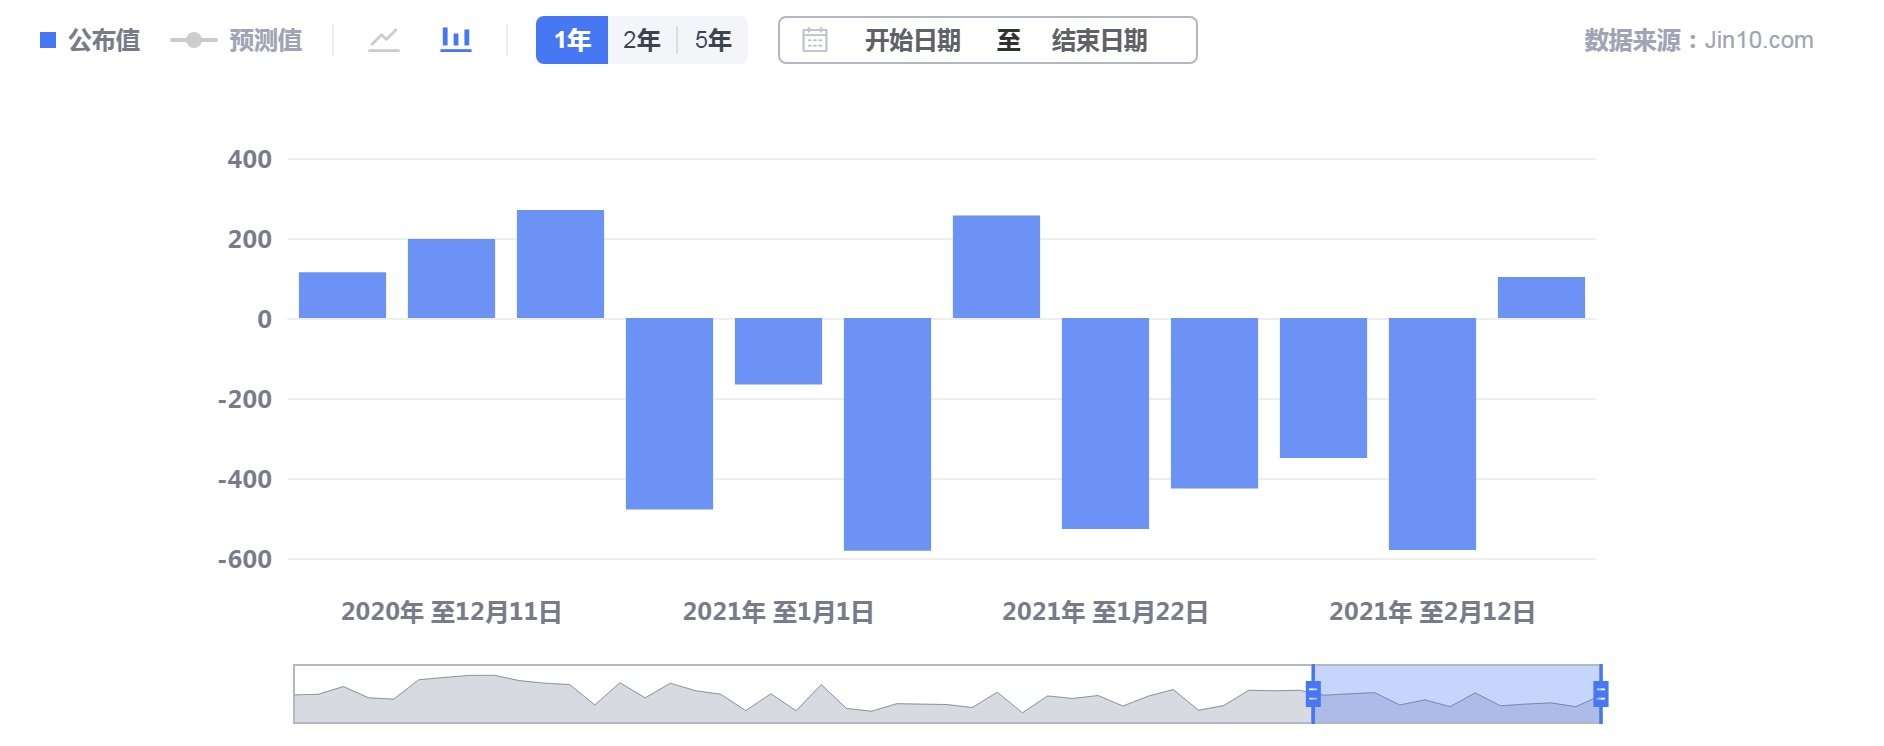Select the 2年 time range tab
The image size is (1884, 746).
[642, 40]
